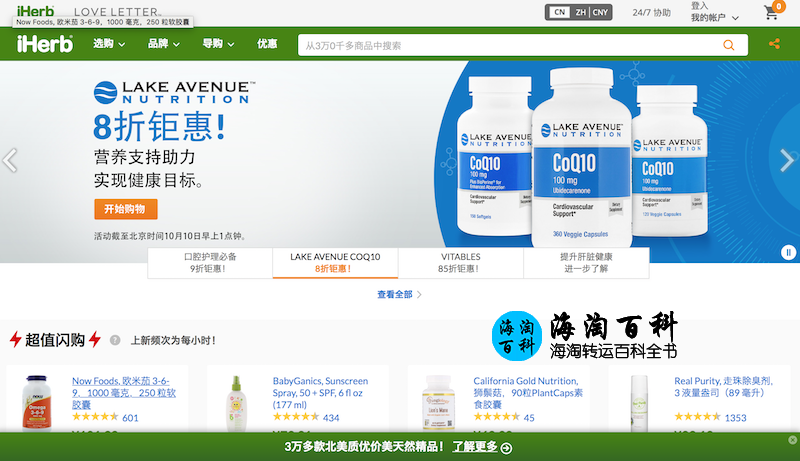
Task: Click the Now Foods Omega bottle thumbnail
Action: pos(37,402)
